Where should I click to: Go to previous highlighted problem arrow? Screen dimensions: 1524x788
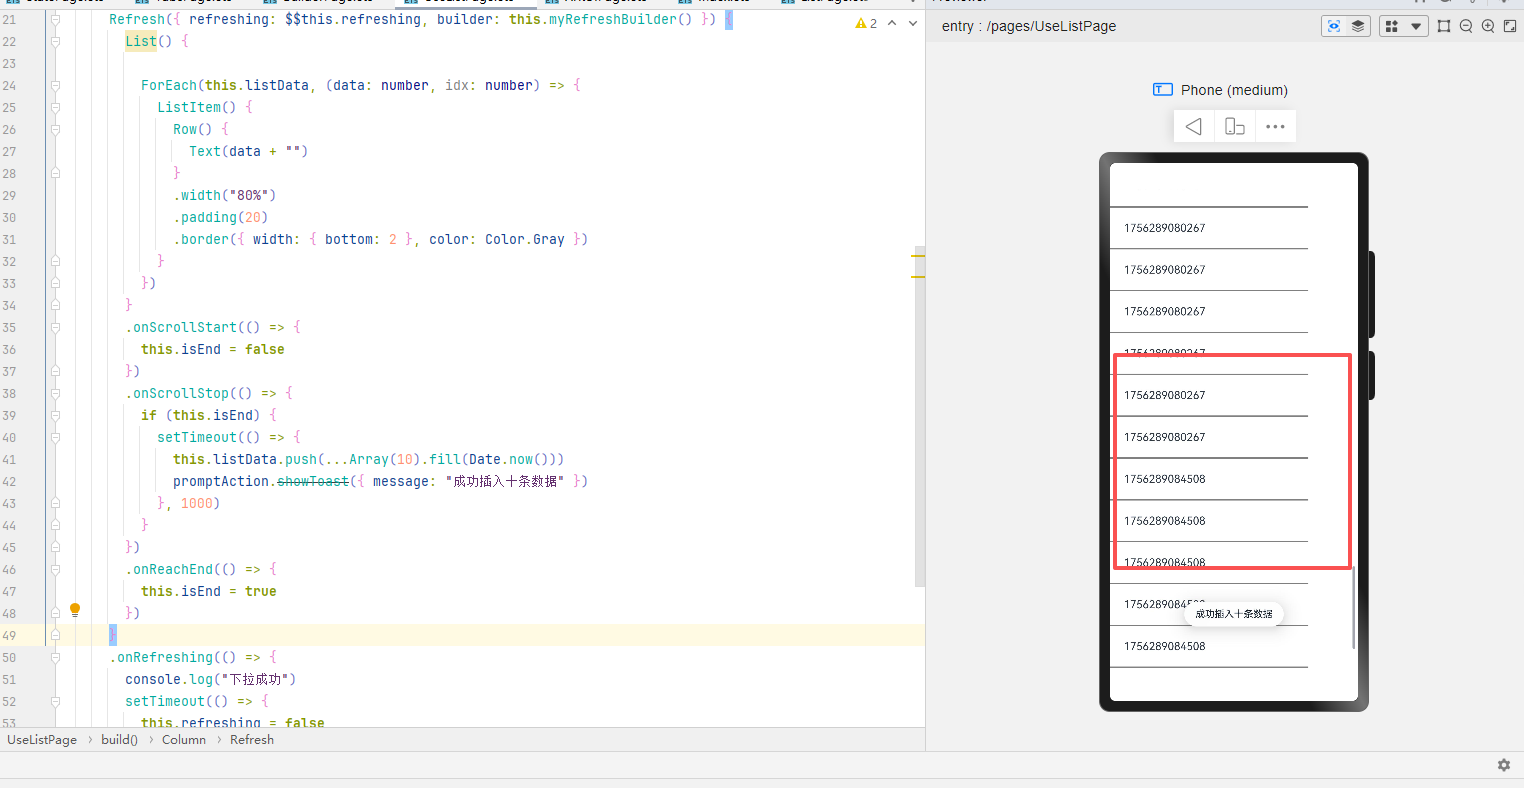pyautogui.click(x=892, y=23)
